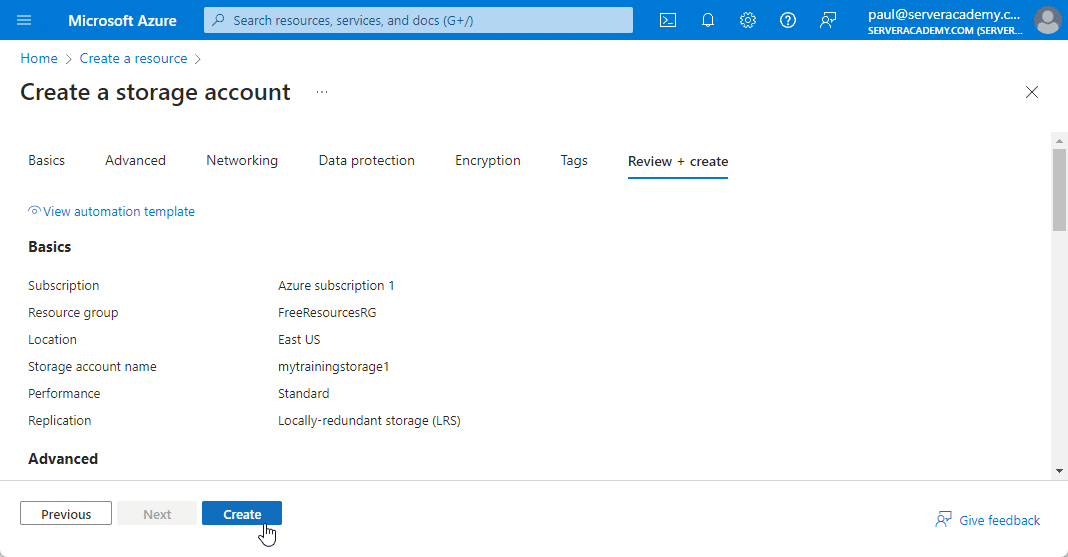Launch Cloud Shell from the top bar
This screenshot has width=1068, height=557.
click(668, 20)
